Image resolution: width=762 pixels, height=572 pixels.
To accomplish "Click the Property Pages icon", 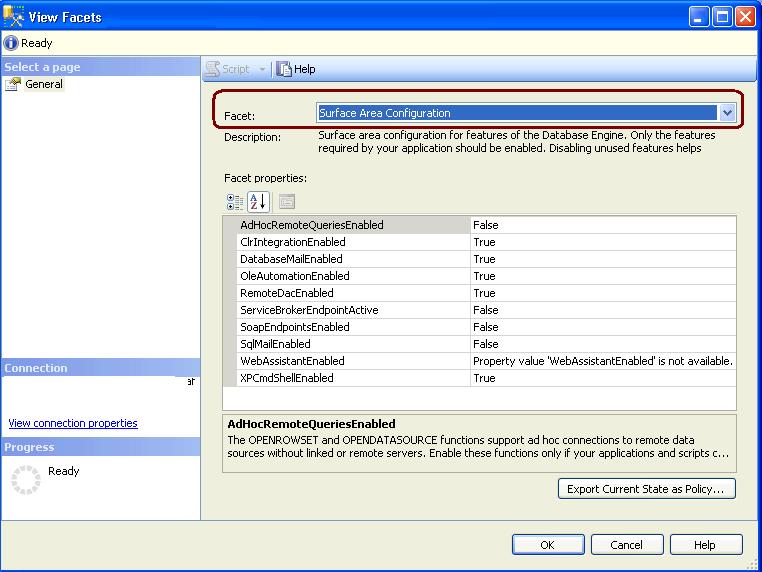I will point(286,201).
